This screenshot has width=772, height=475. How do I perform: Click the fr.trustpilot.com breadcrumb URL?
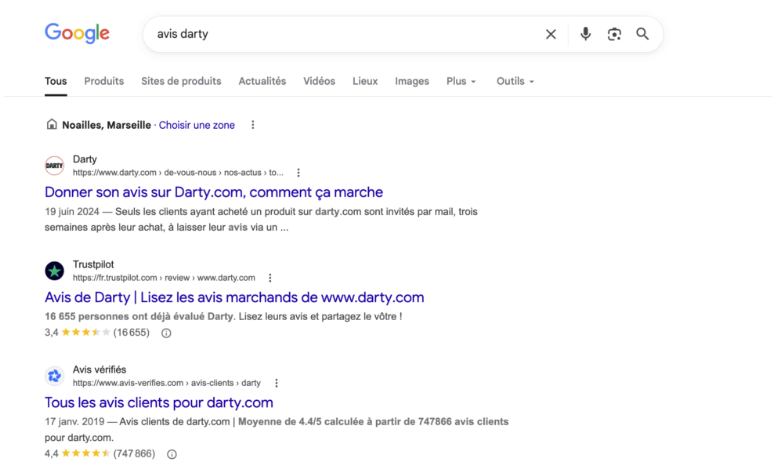(164, 278)
